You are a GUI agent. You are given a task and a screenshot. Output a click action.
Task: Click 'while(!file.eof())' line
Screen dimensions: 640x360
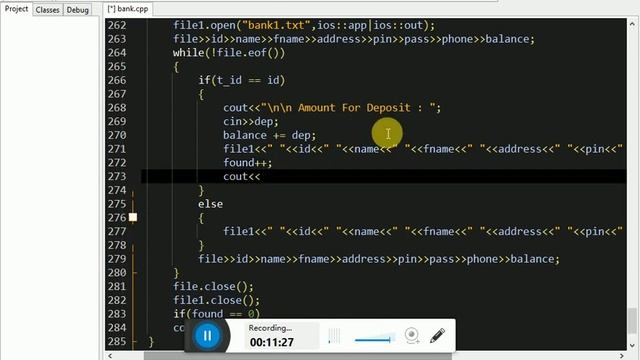click(x=229, y=53)
